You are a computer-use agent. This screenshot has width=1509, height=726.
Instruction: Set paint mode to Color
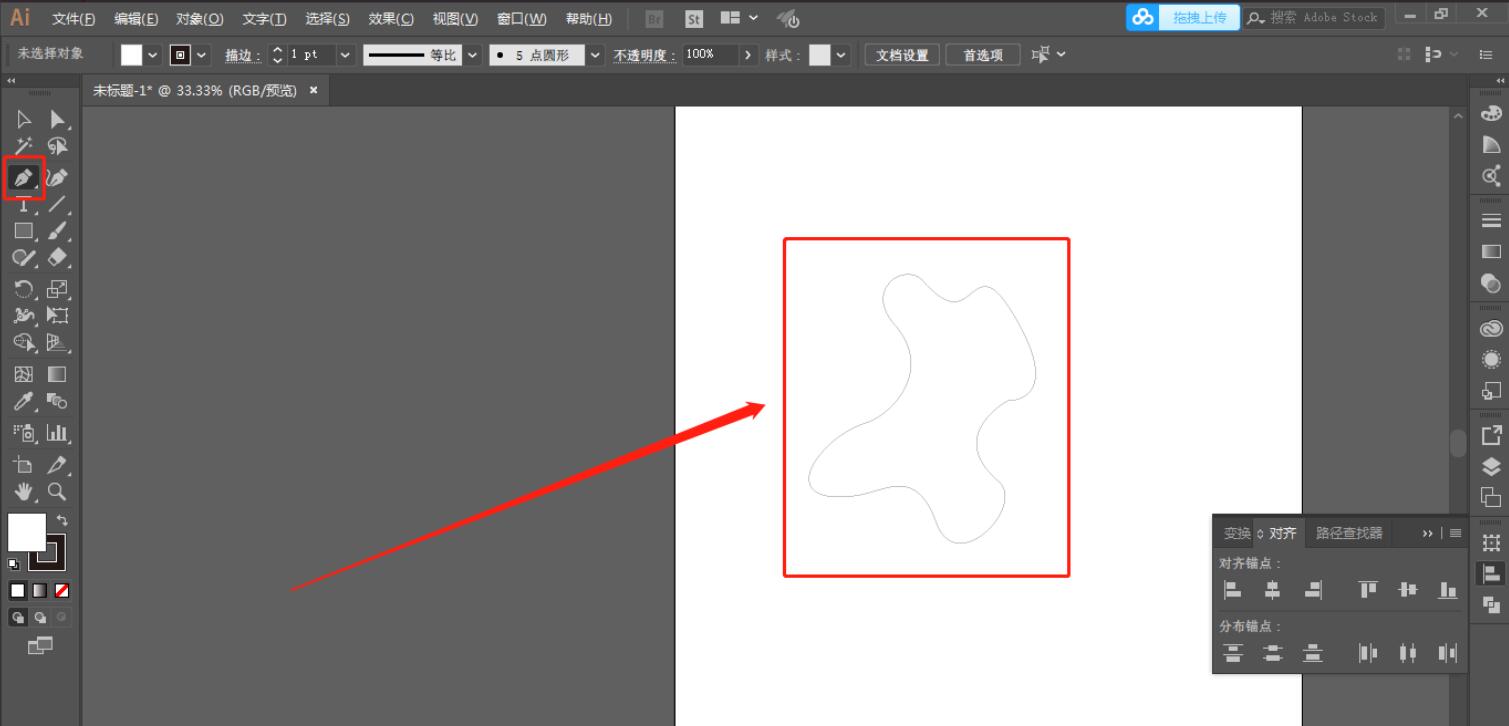(17, 591)
